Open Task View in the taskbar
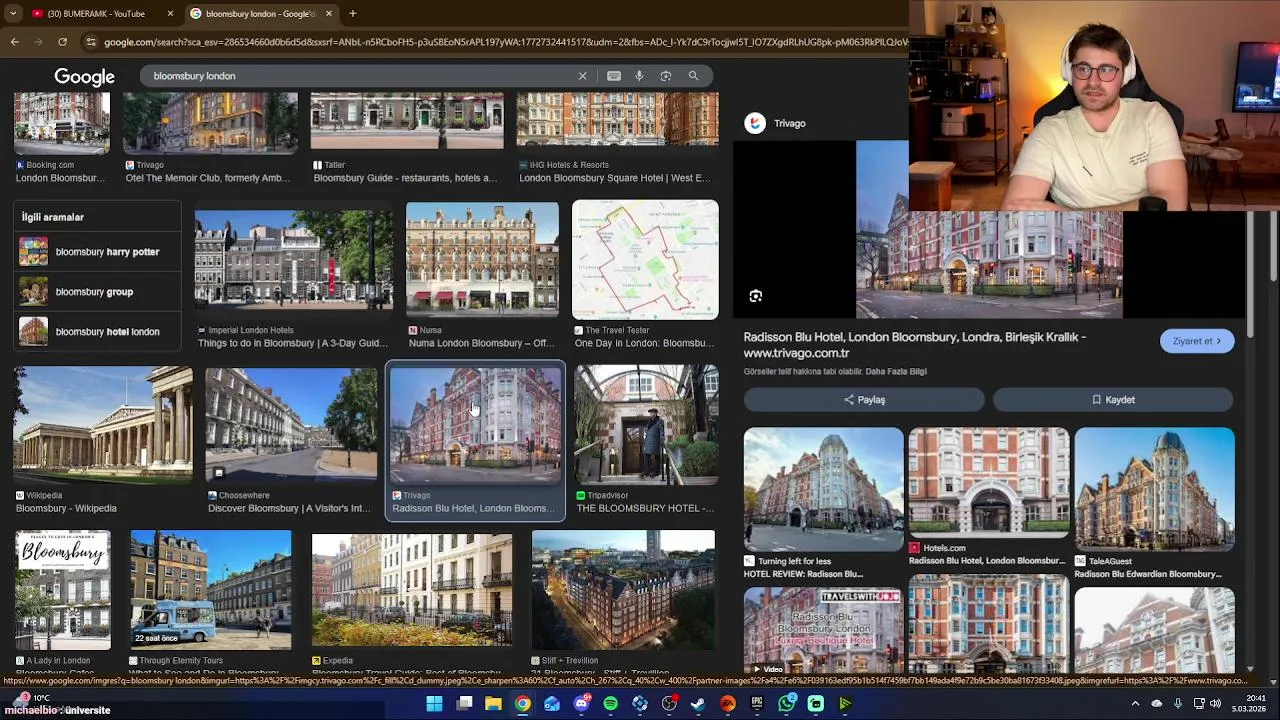Screen dimensions: 1280x720 pos(464,704)
